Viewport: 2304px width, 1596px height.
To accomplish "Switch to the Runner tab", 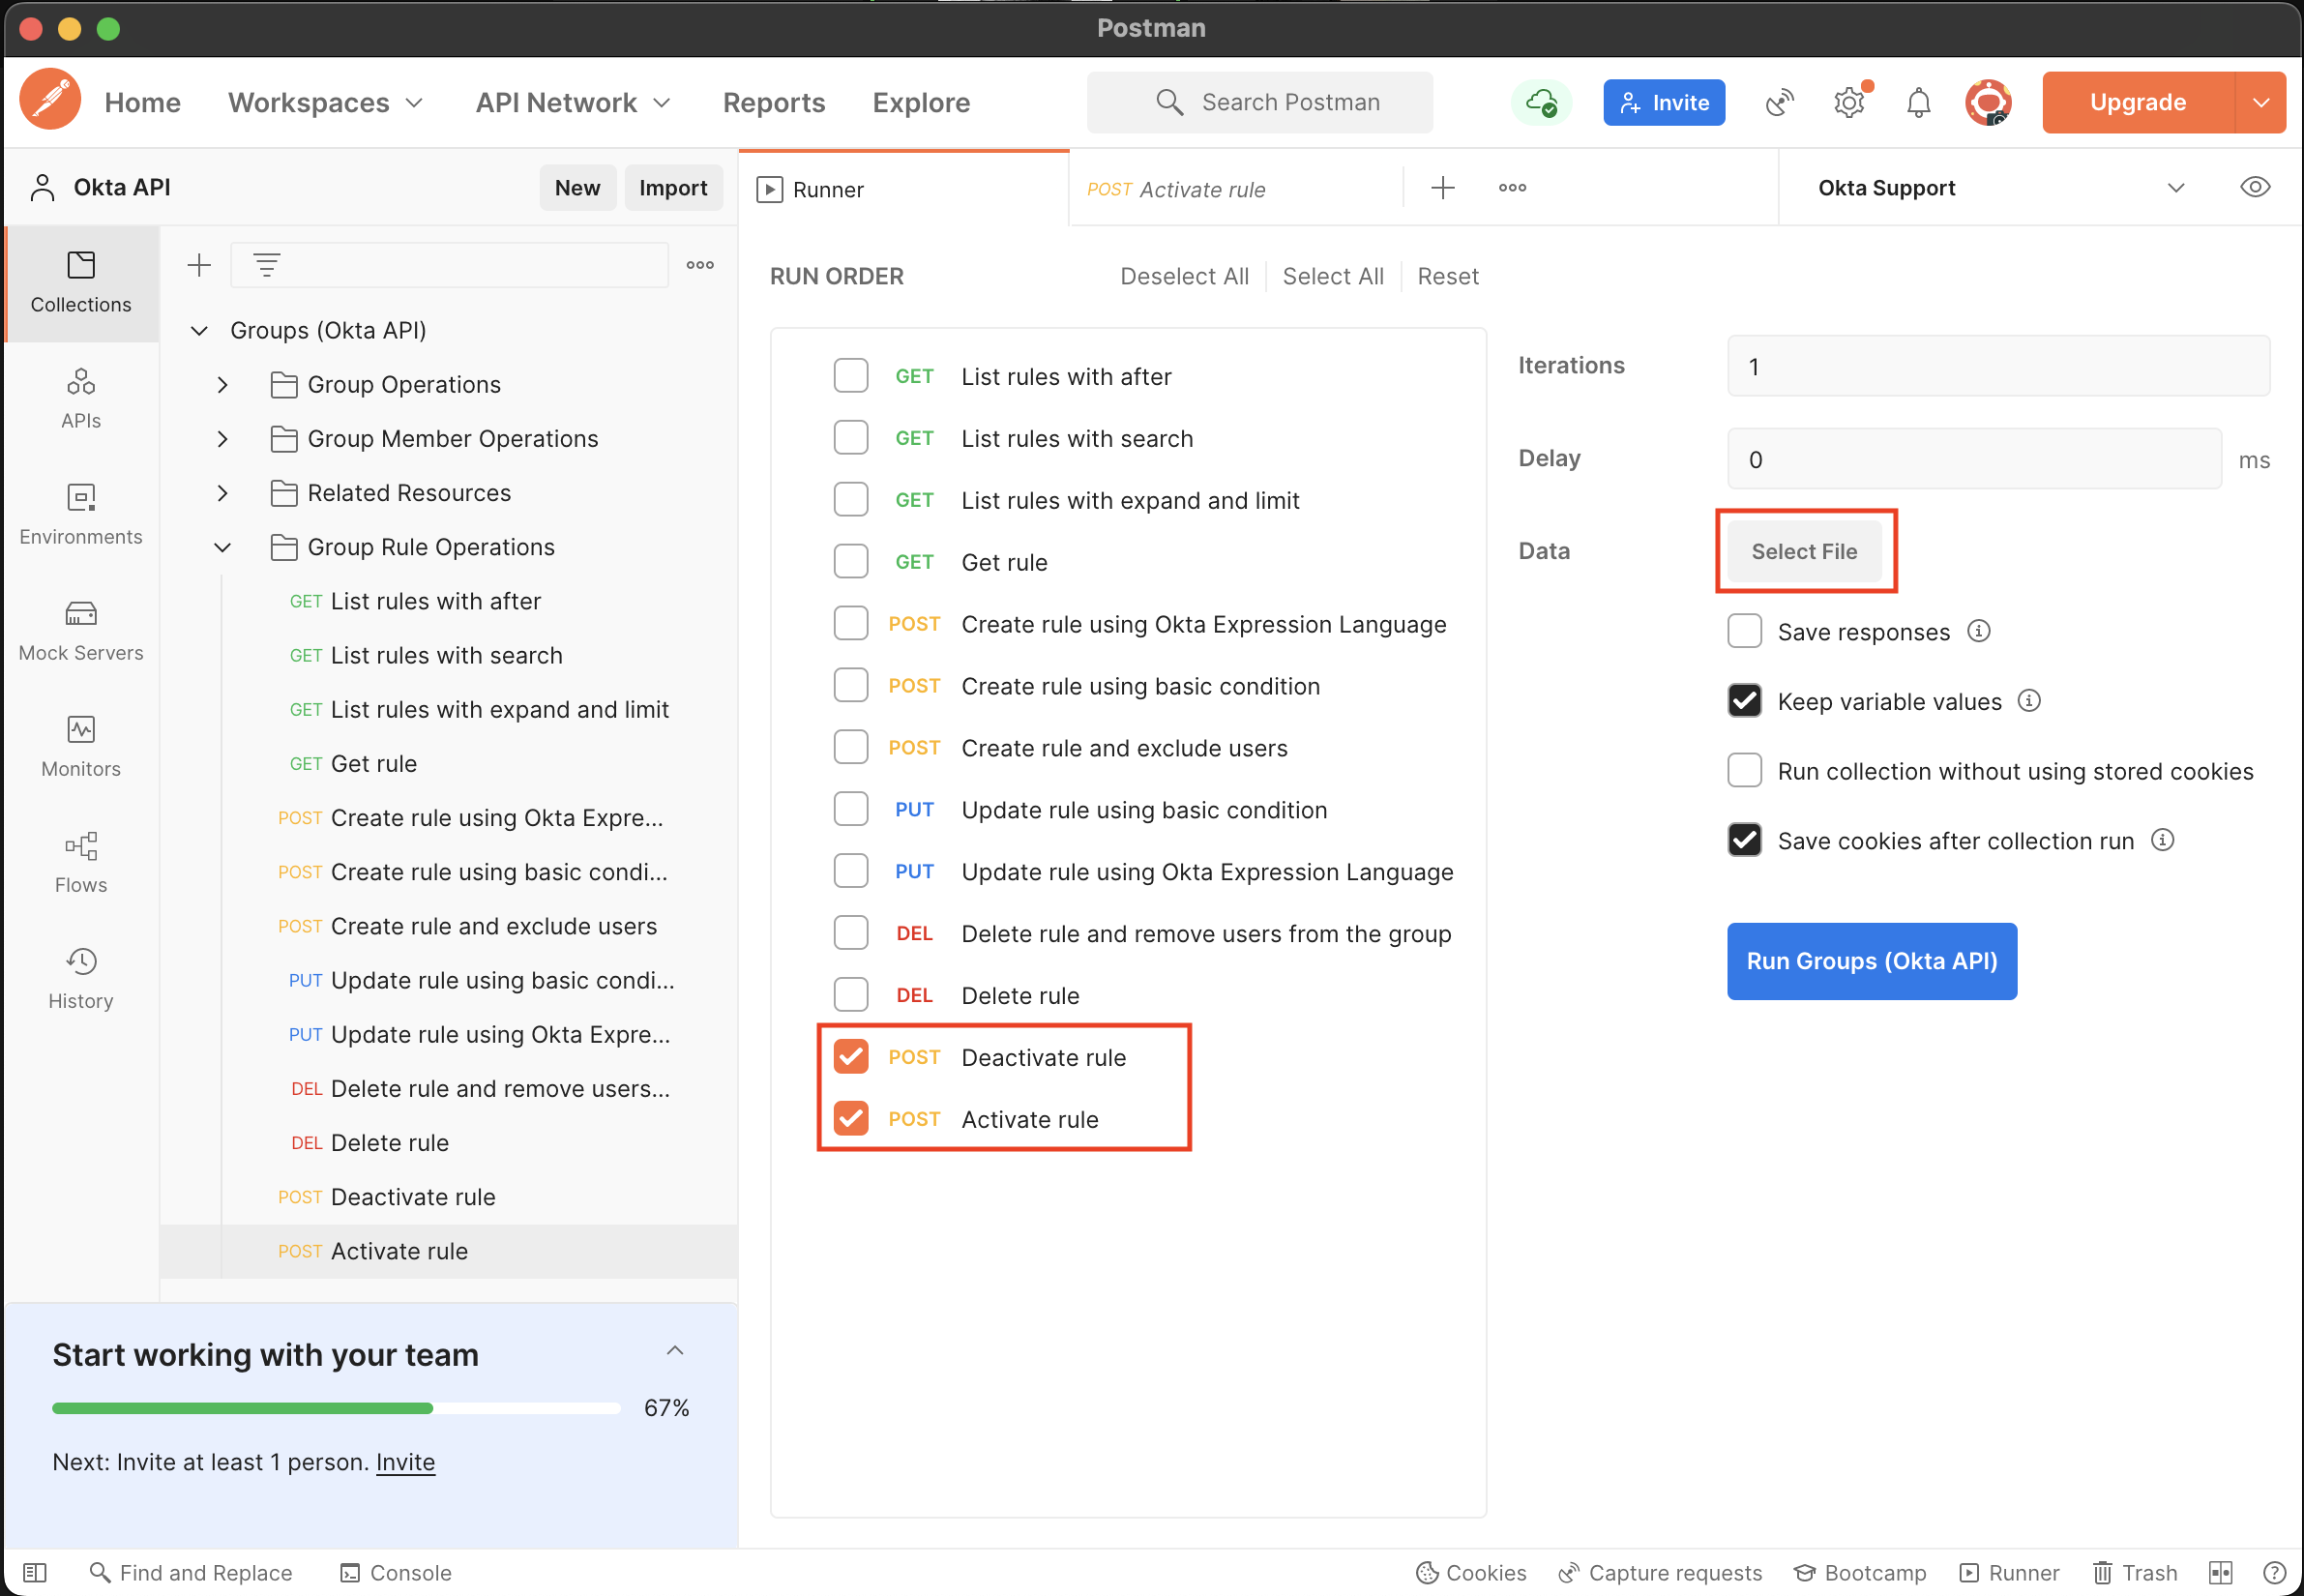I will (904, 189).
